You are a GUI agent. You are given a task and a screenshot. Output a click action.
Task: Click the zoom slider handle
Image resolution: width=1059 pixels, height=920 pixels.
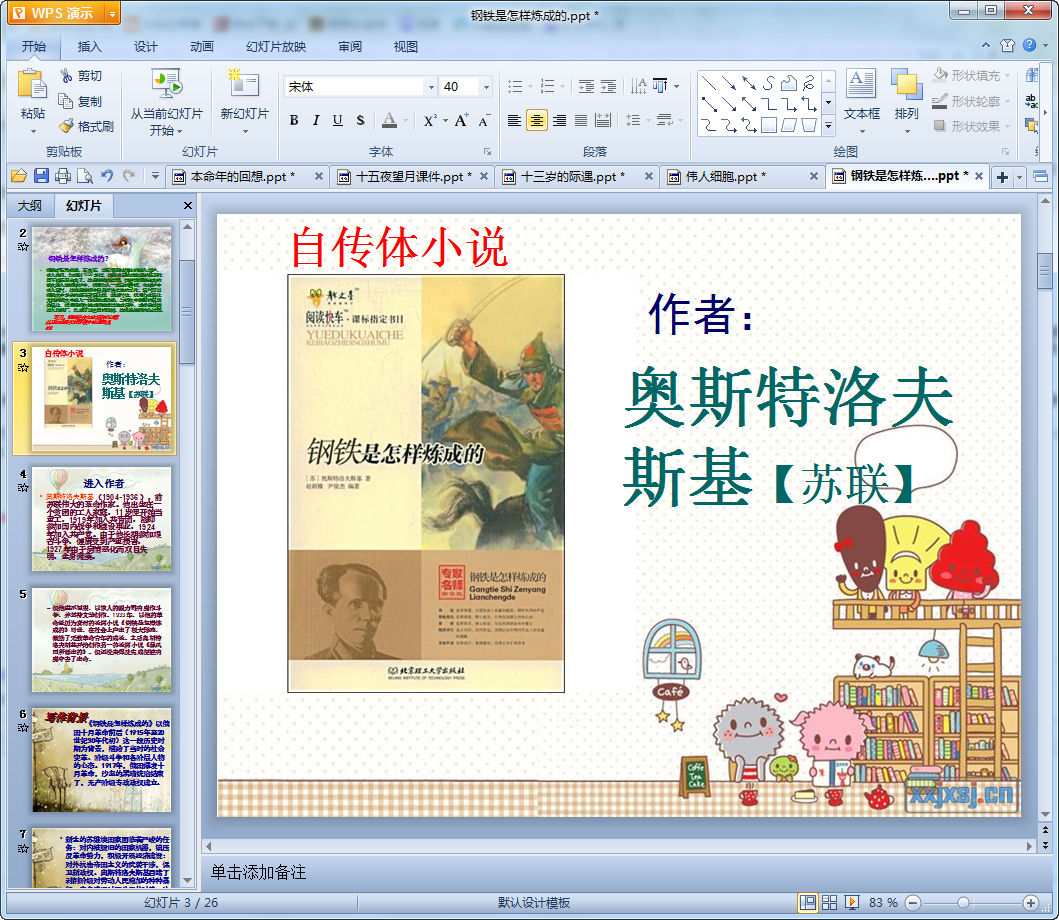(964, 902)
